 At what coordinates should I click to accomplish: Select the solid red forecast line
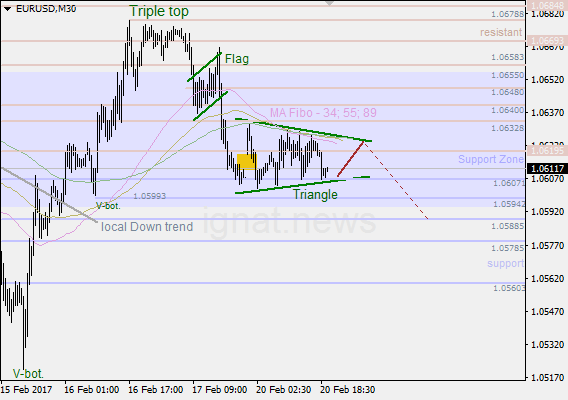pyautogui.click(x=350, y=159)
